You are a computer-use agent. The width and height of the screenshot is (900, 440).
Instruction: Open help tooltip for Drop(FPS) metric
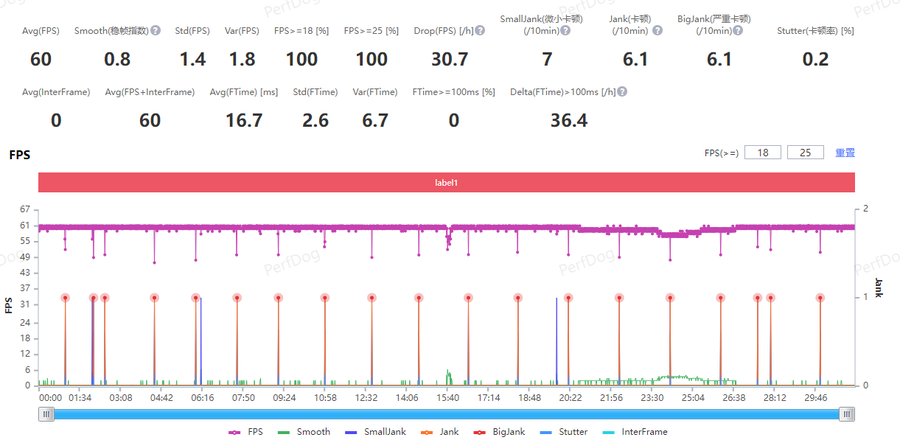(480, 31)
